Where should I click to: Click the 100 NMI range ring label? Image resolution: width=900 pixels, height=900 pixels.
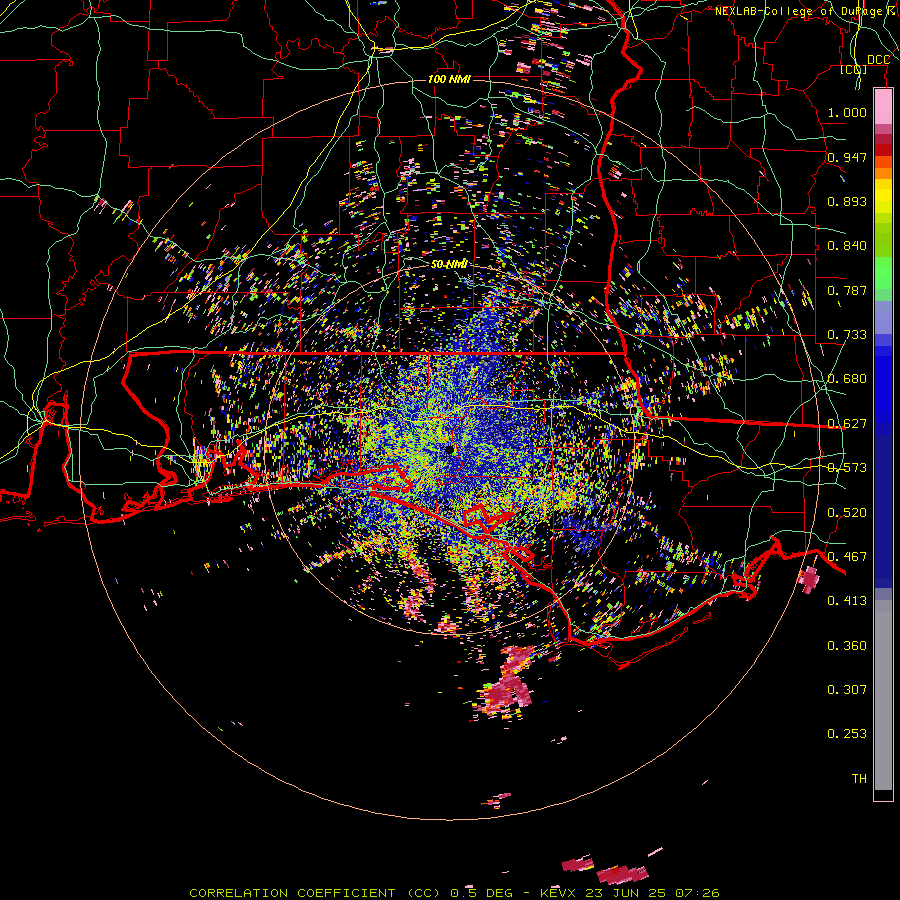[449, 79]
